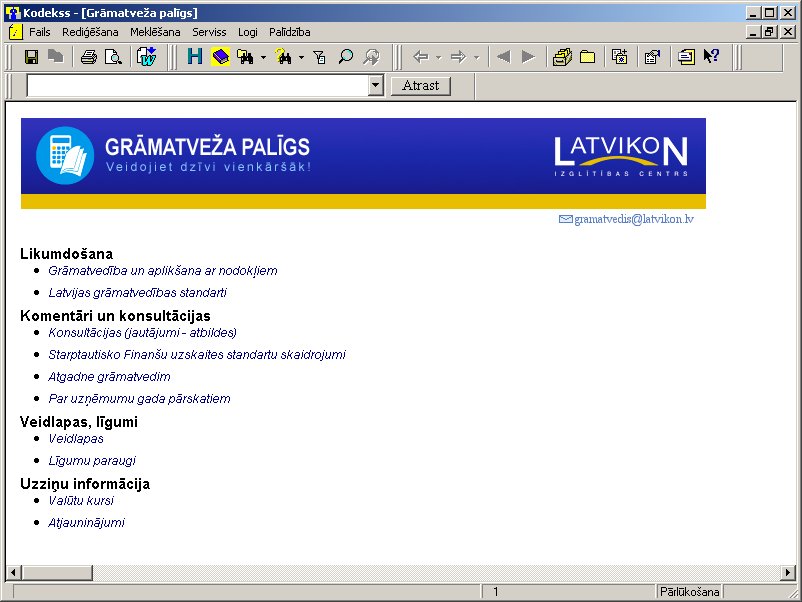Click the Pārlūkošana status bar text
Image resolution: width=802 pixels, height=602 pixels.
click(x=689, y=592)
